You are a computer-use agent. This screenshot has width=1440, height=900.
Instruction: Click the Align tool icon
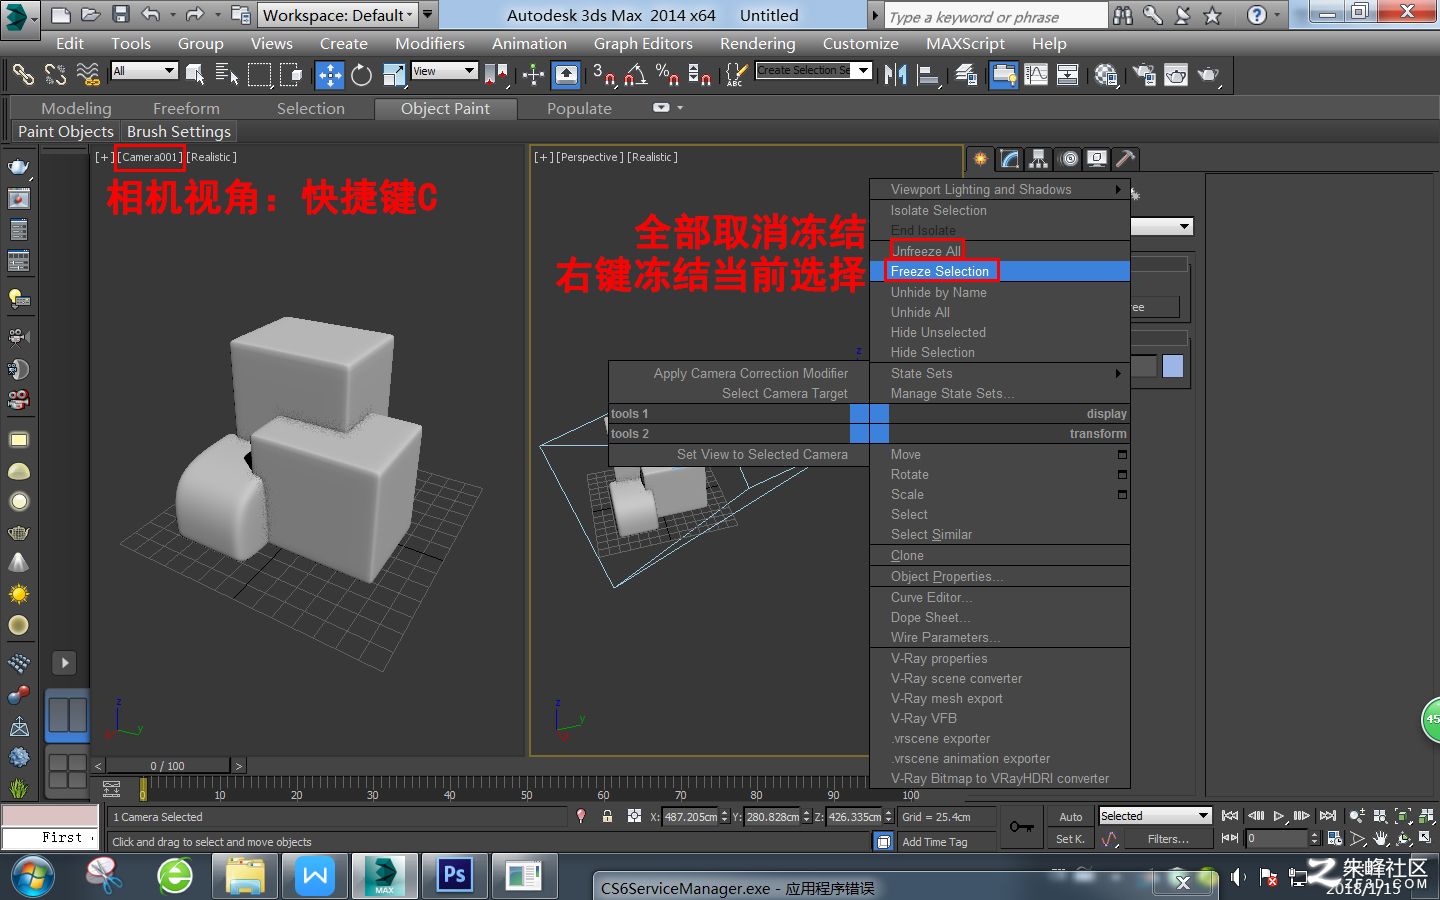click(x=928, y=74)
